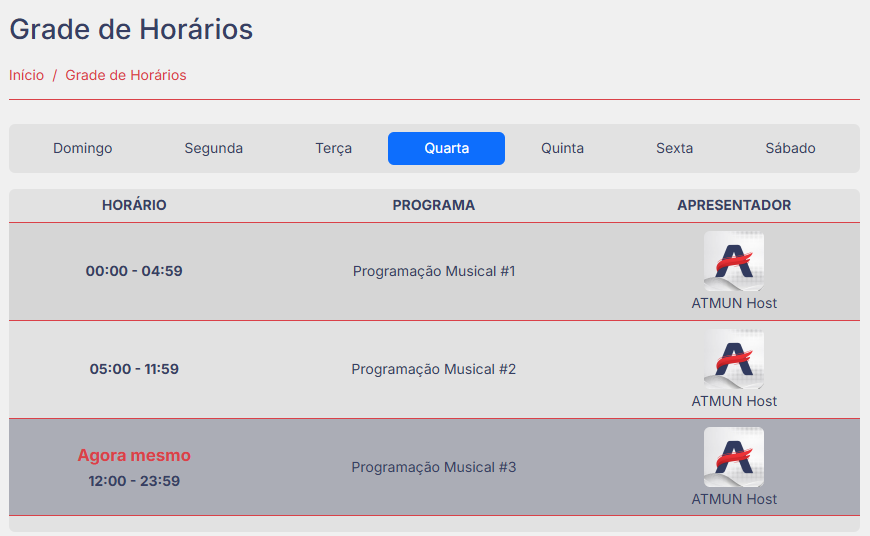The width and height of the screenshot is (870, 536).
Task: Click Programação Musical #2 program name
Action: point(434,369)
